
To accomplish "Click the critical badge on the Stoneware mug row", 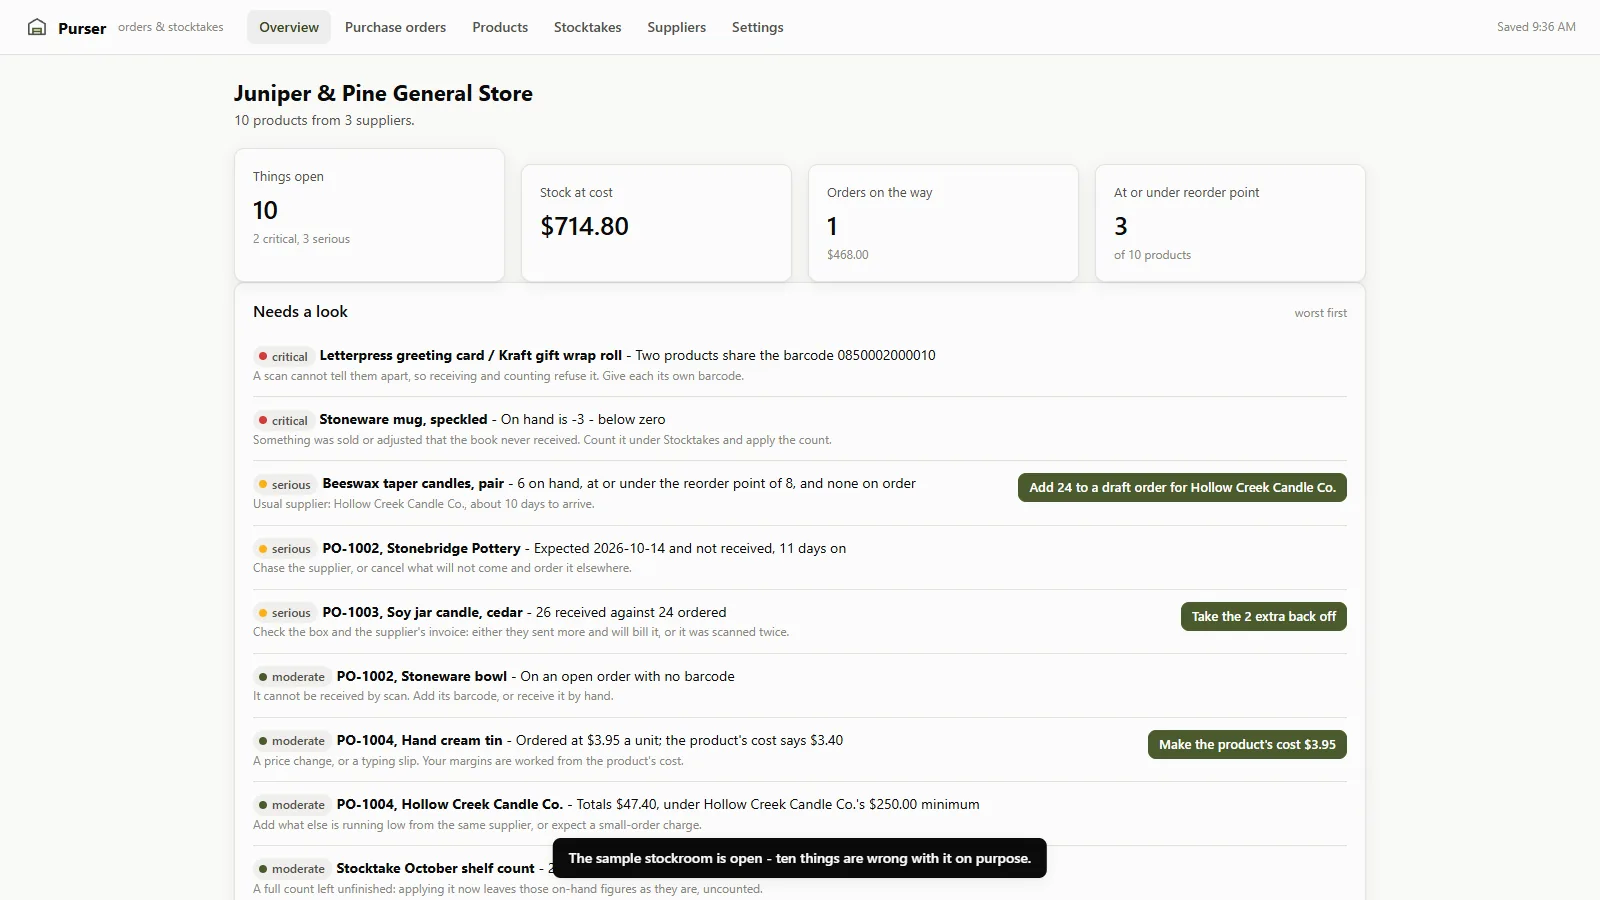I will point(283,420).
